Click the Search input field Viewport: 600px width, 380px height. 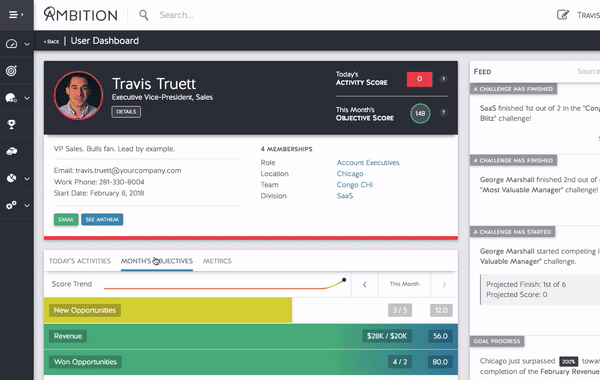176,15
